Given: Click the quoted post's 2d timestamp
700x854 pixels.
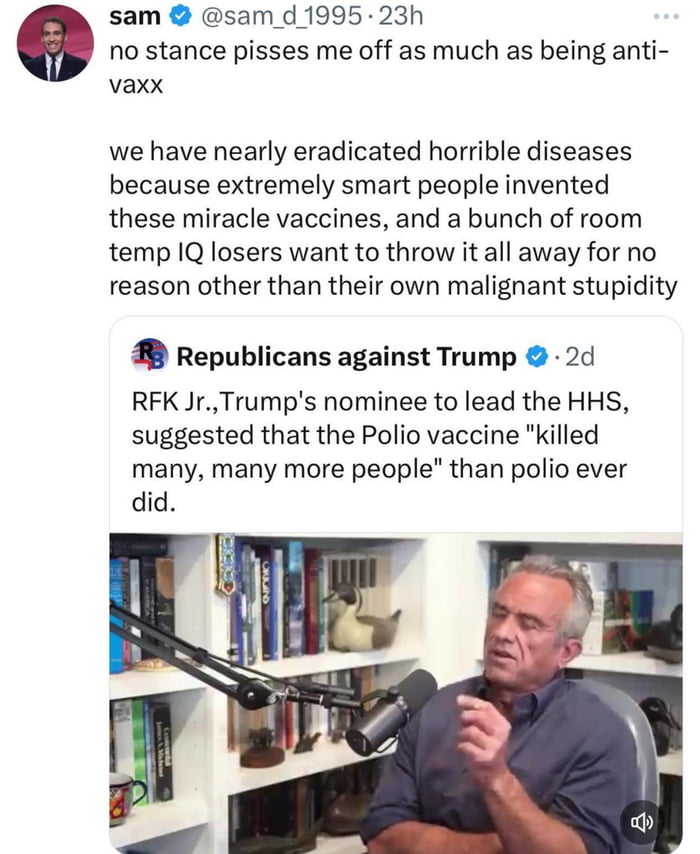Looking at the screenshot, I should [x=578, y=357].
